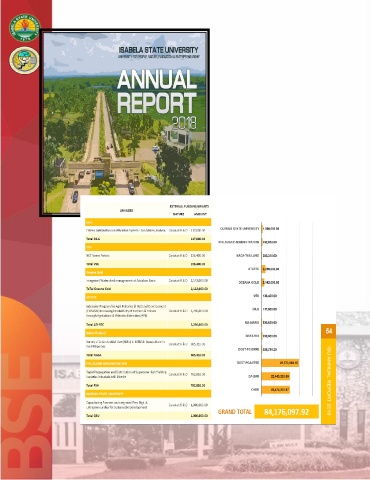Screen dimensions: 370x480
Task: Click the GRAND TOTAL label
Action: 234,412
